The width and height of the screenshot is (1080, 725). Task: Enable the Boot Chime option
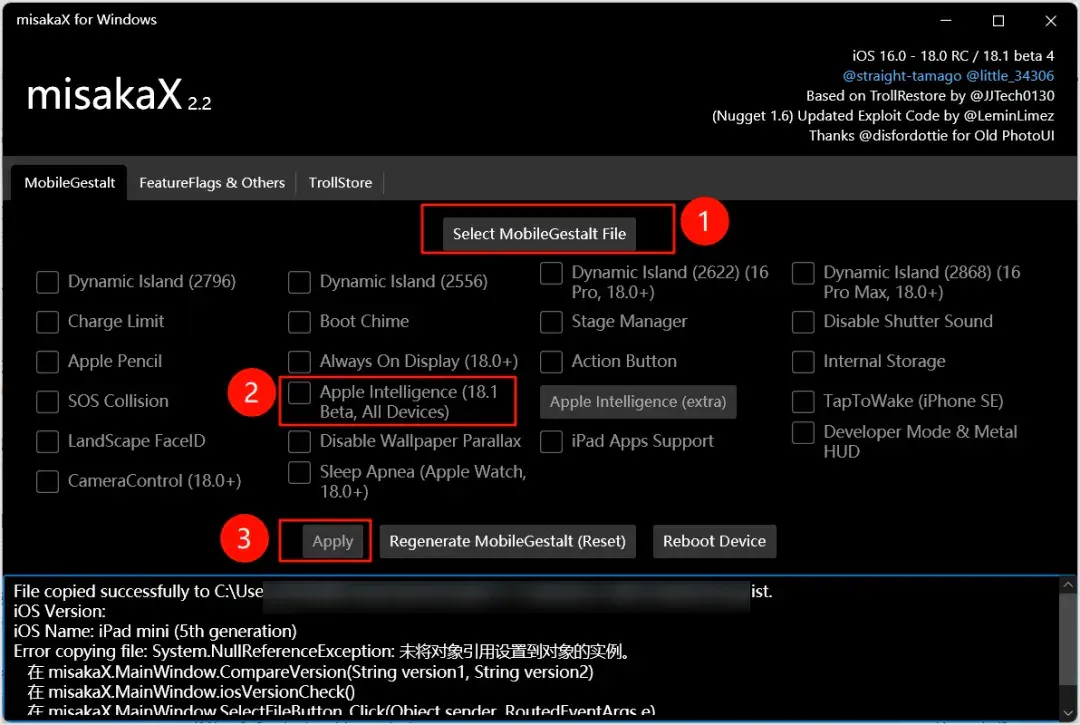coord(299,322)
